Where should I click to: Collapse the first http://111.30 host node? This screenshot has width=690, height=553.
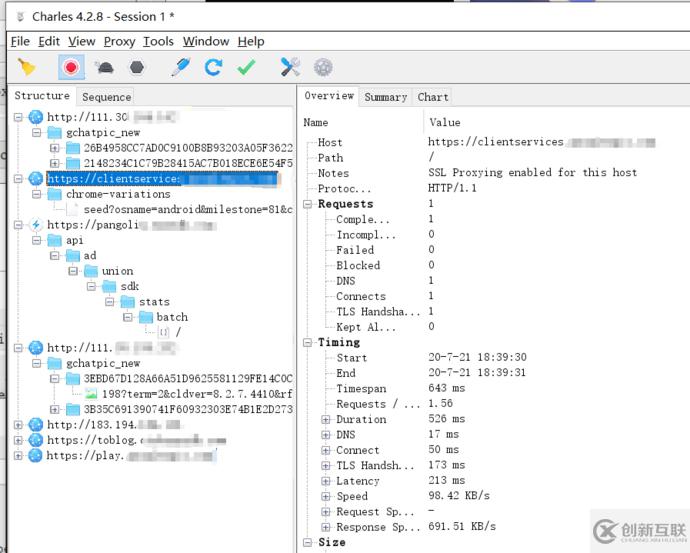[x=18, y=117]
